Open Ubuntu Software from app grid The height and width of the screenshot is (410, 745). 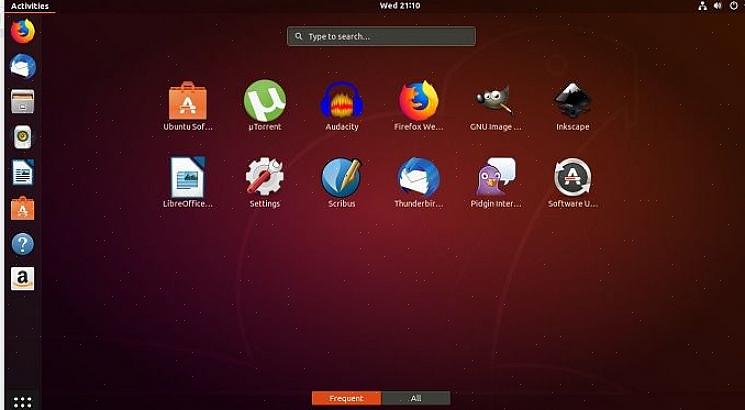tap(187, 102)
